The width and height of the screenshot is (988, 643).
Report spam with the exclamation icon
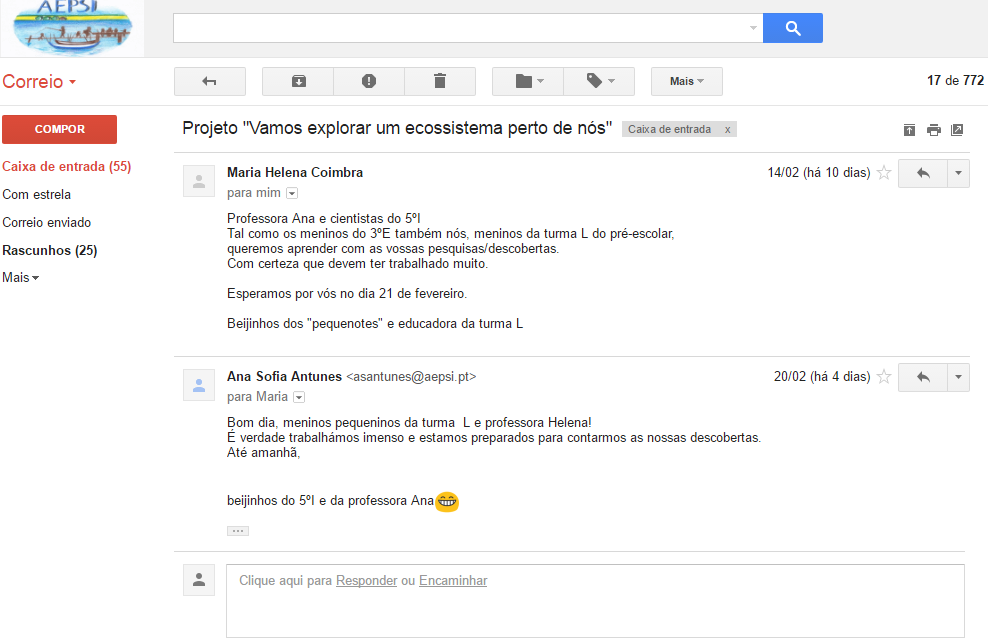[x=369, y=81]
